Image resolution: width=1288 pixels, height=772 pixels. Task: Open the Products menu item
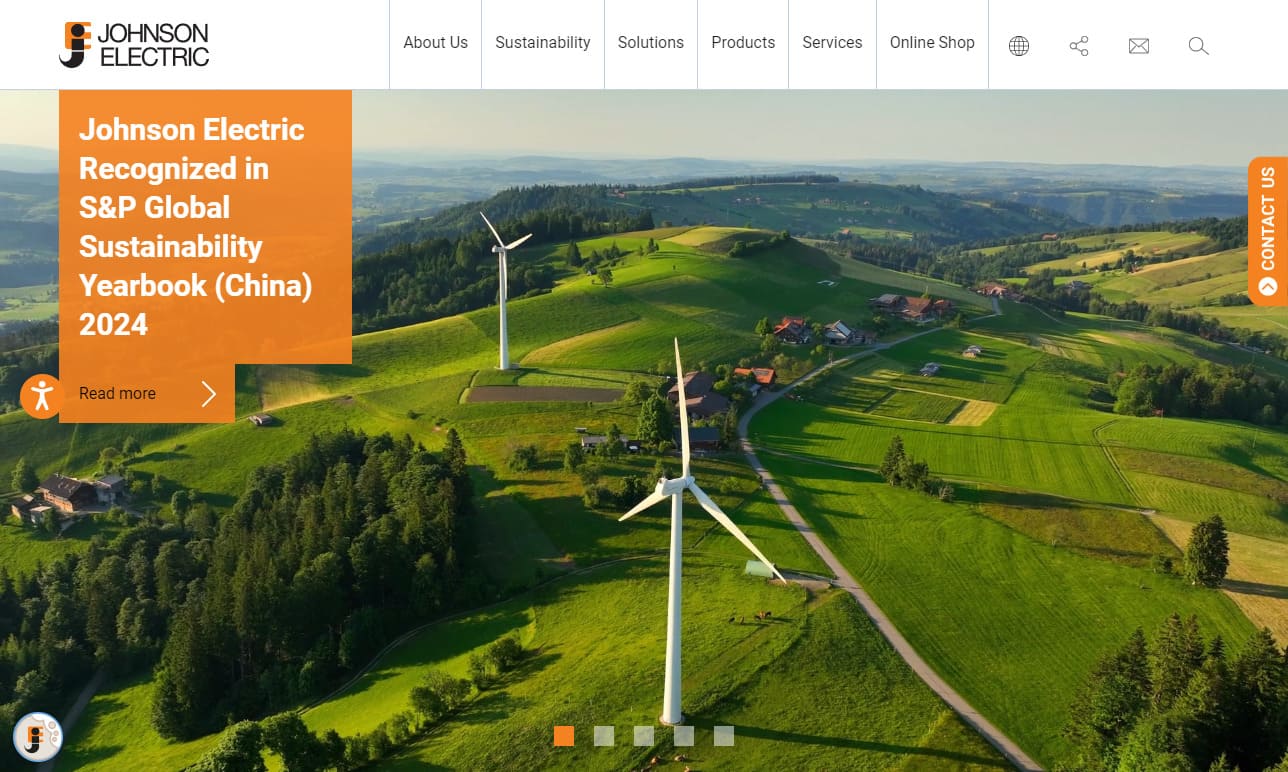743,43
